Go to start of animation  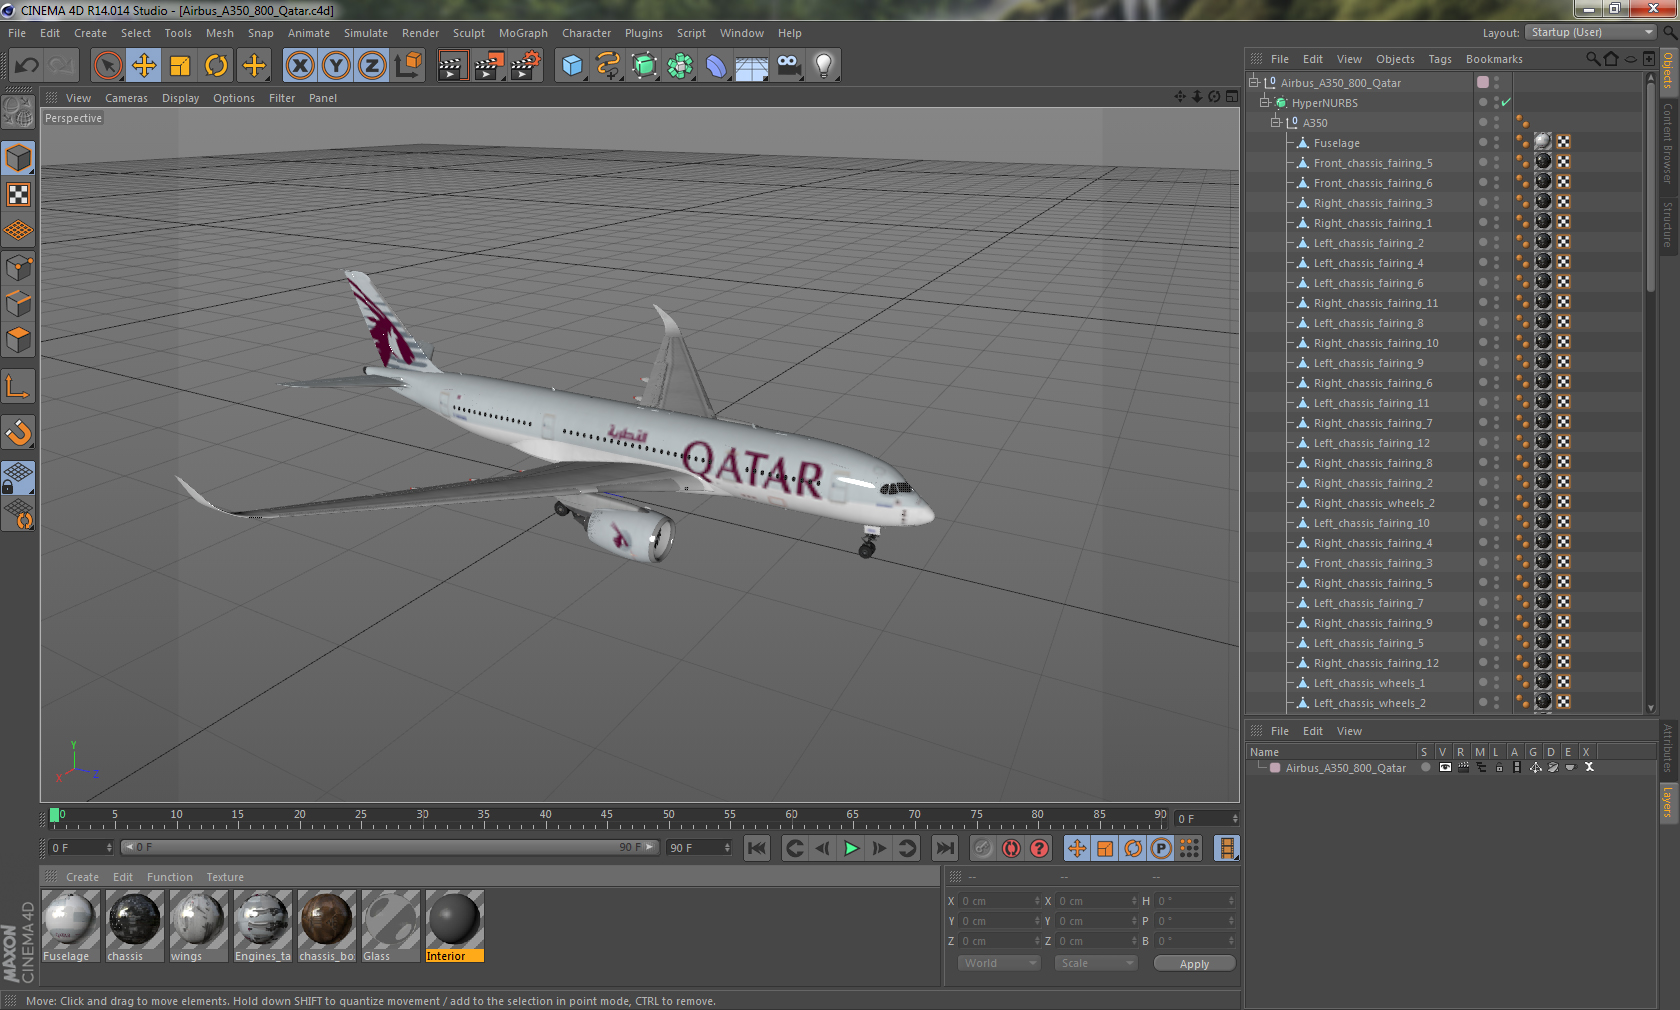pos(757,848)
